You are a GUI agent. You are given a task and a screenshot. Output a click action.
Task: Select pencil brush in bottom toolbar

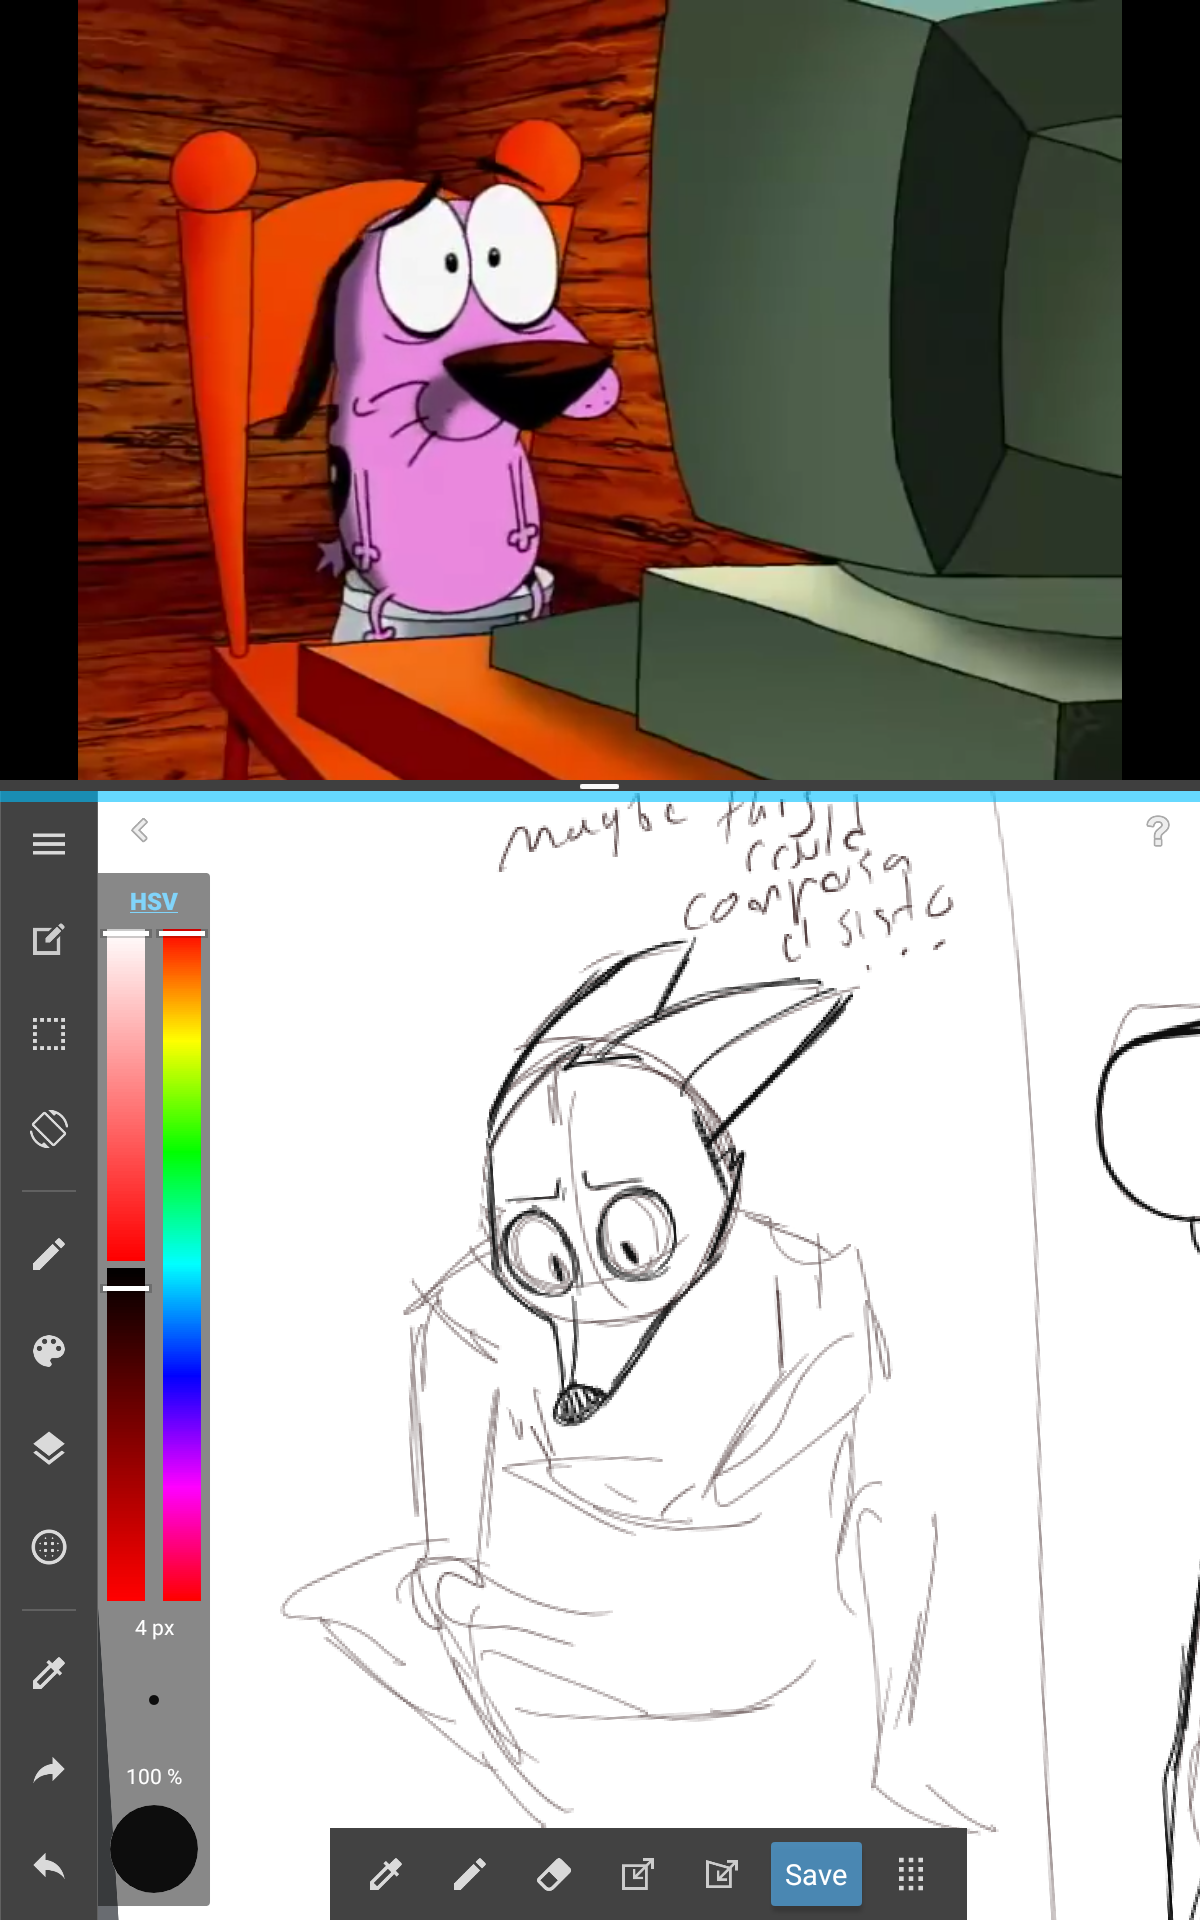(x=469, y=1874)
